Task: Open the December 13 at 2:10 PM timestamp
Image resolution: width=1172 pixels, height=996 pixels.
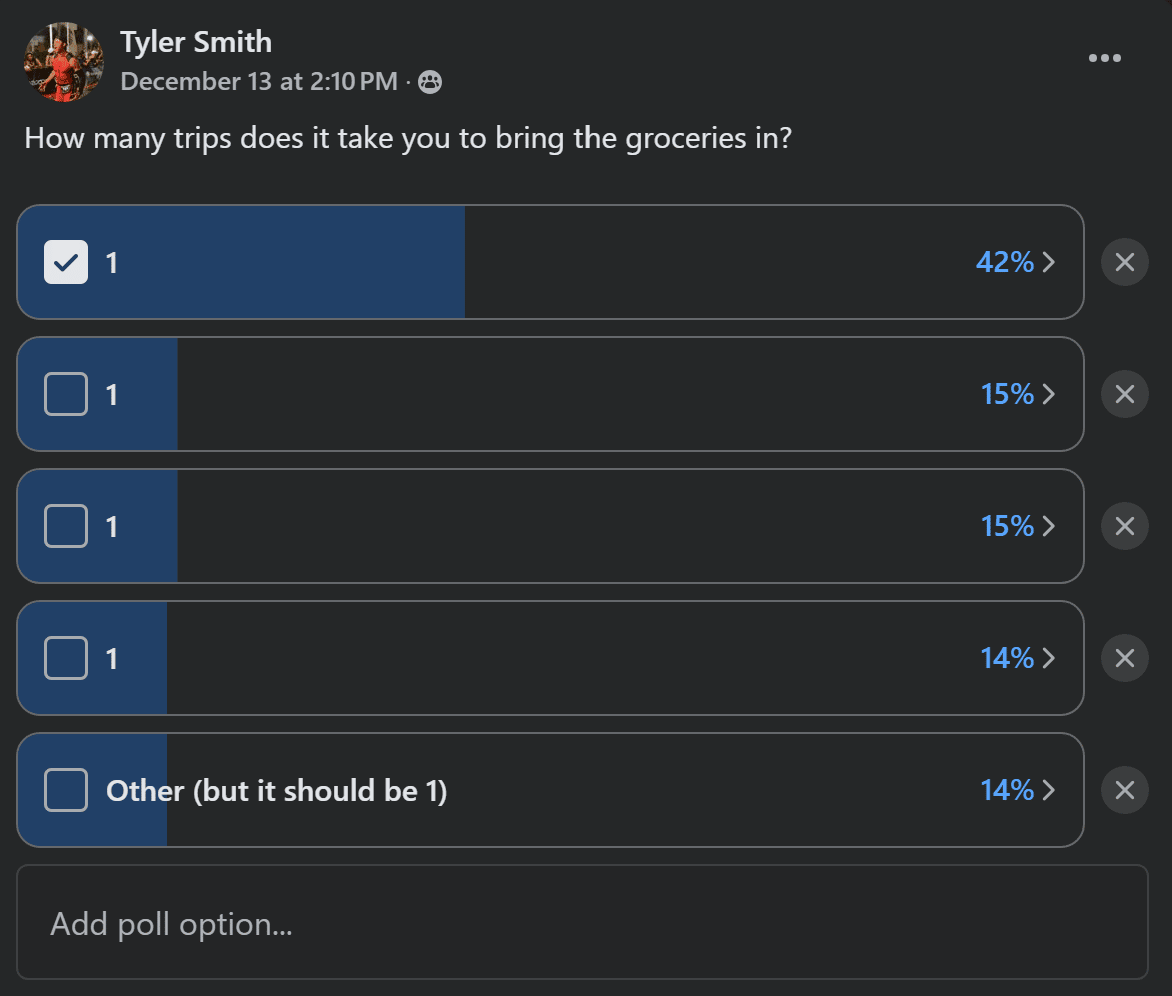Action: tap(259, 81)
